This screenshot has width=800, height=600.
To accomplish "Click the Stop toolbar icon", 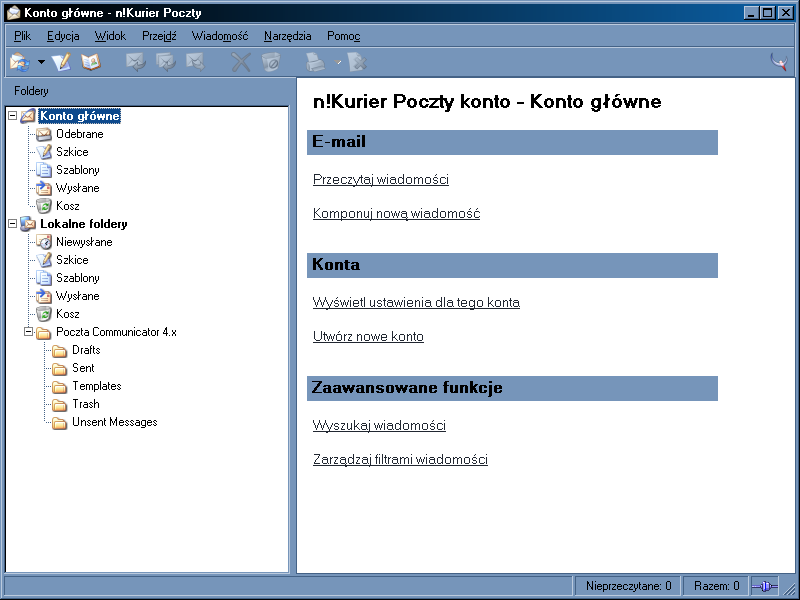I will [x=357, y=62].
